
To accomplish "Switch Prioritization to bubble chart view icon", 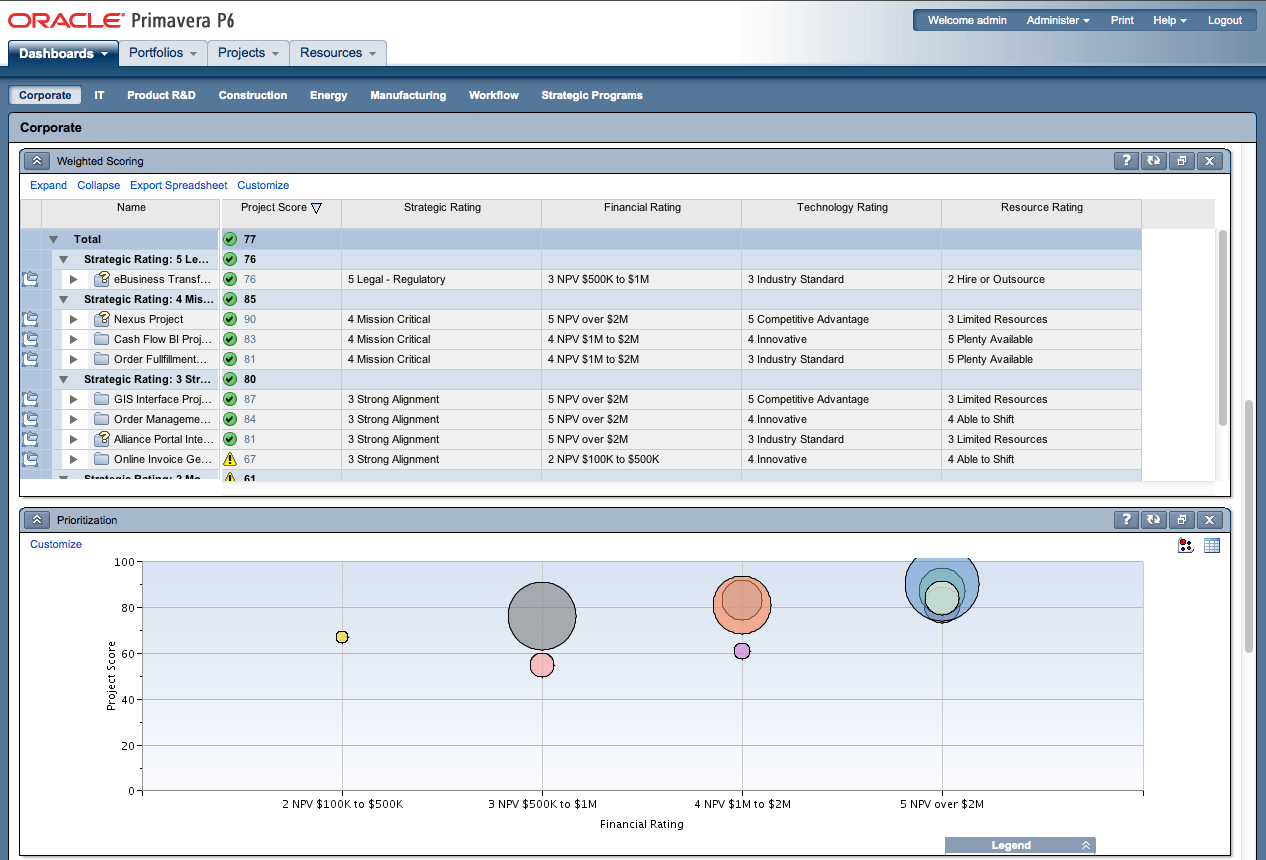I will pyautogui.click(x=1186, y=546).
